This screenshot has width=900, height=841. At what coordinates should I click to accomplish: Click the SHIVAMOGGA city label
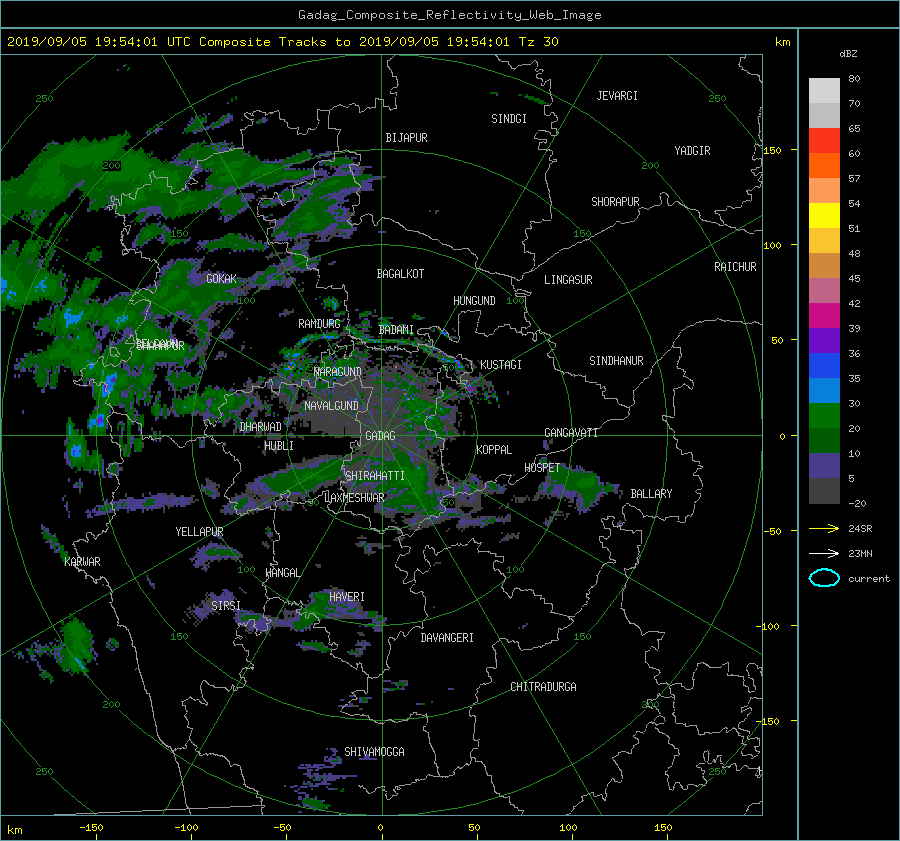[x=374, y=752]
